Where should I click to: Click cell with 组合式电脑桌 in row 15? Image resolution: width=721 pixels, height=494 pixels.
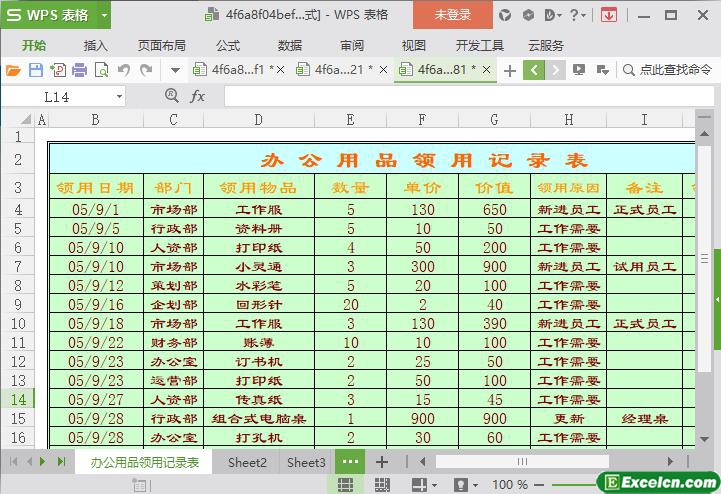[259, 418]
